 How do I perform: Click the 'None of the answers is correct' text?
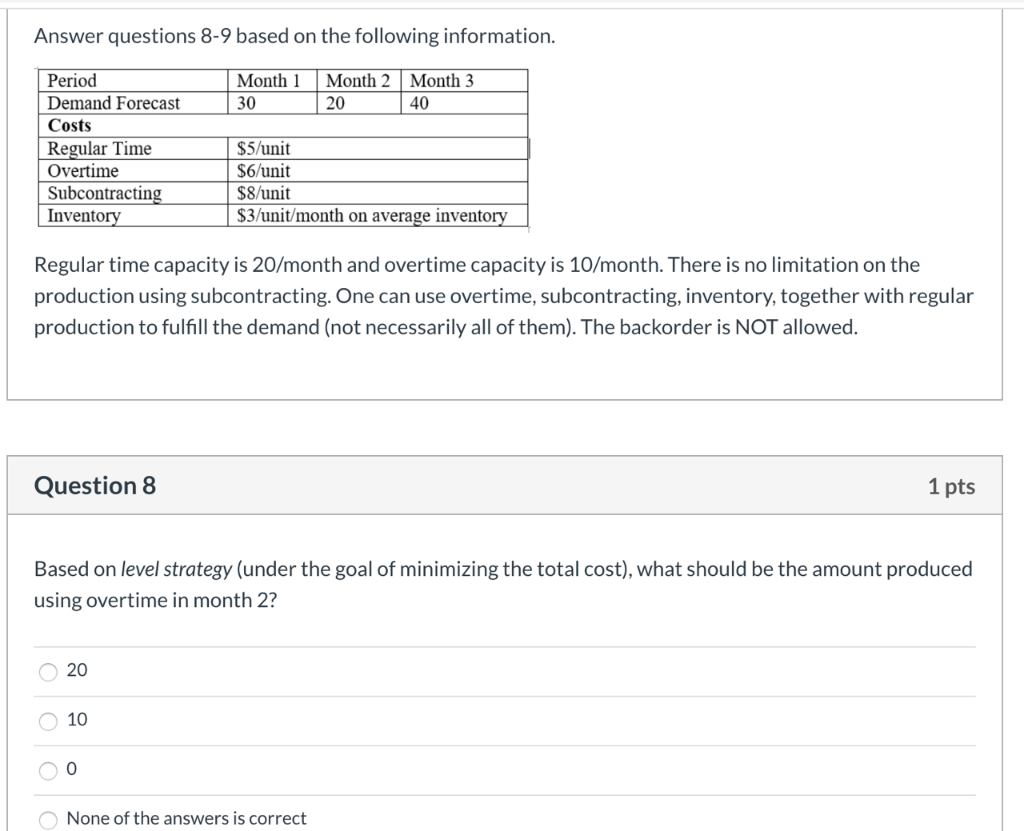[185, 818]
